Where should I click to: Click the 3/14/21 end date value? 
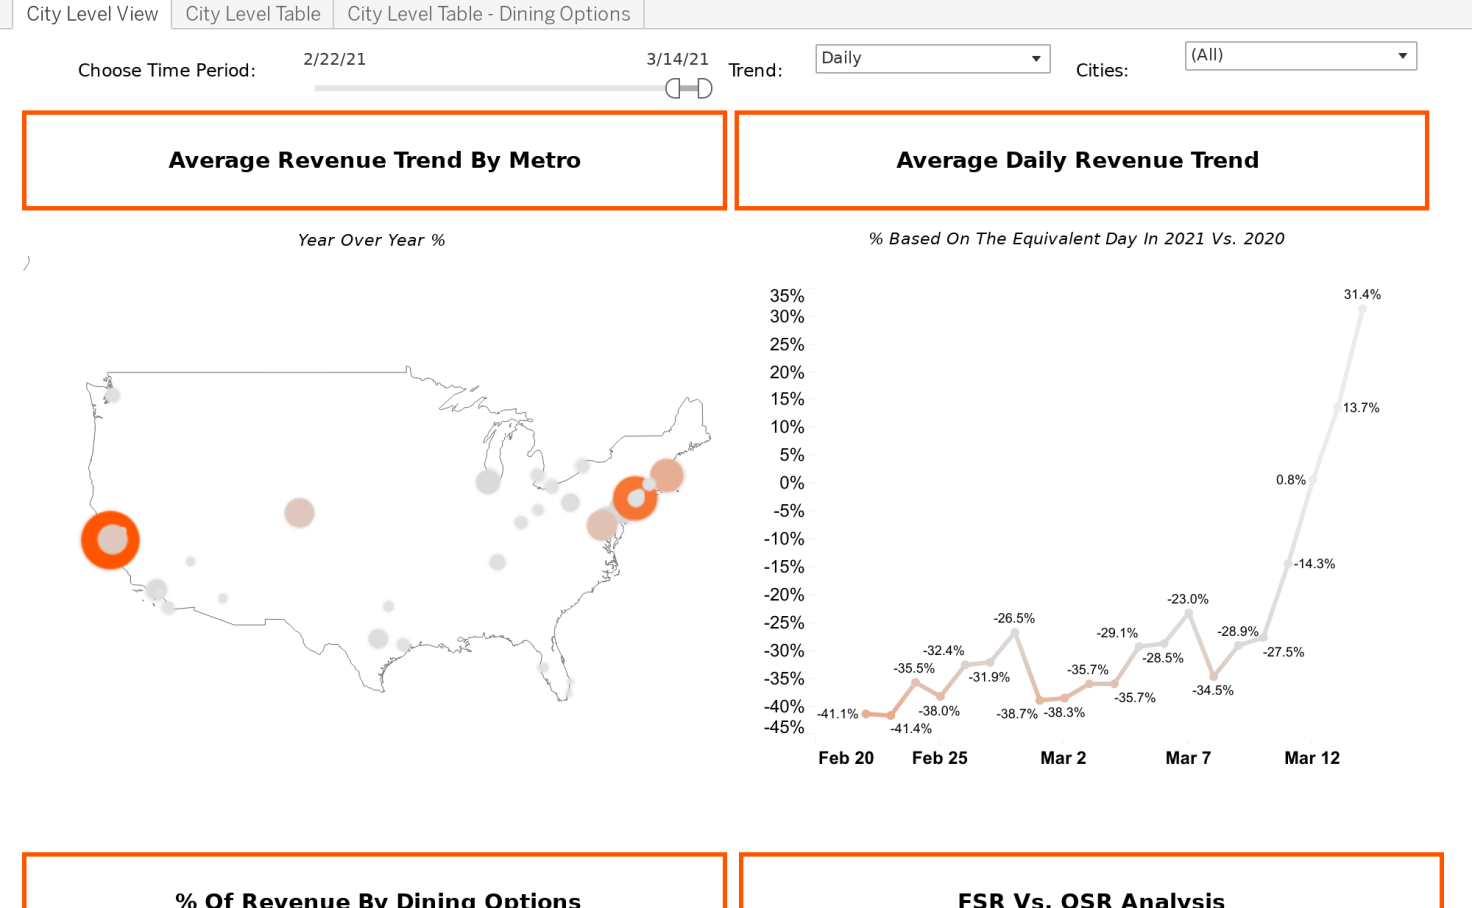pos(677,59)
